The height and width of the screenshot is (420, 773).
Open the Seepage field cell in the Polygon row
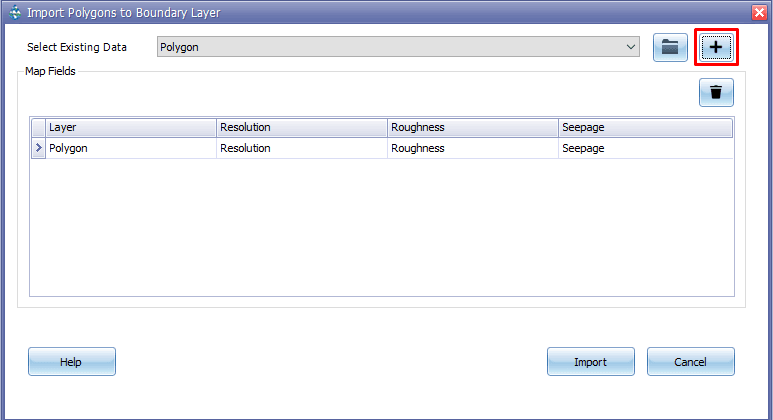[x=644, y=148]
